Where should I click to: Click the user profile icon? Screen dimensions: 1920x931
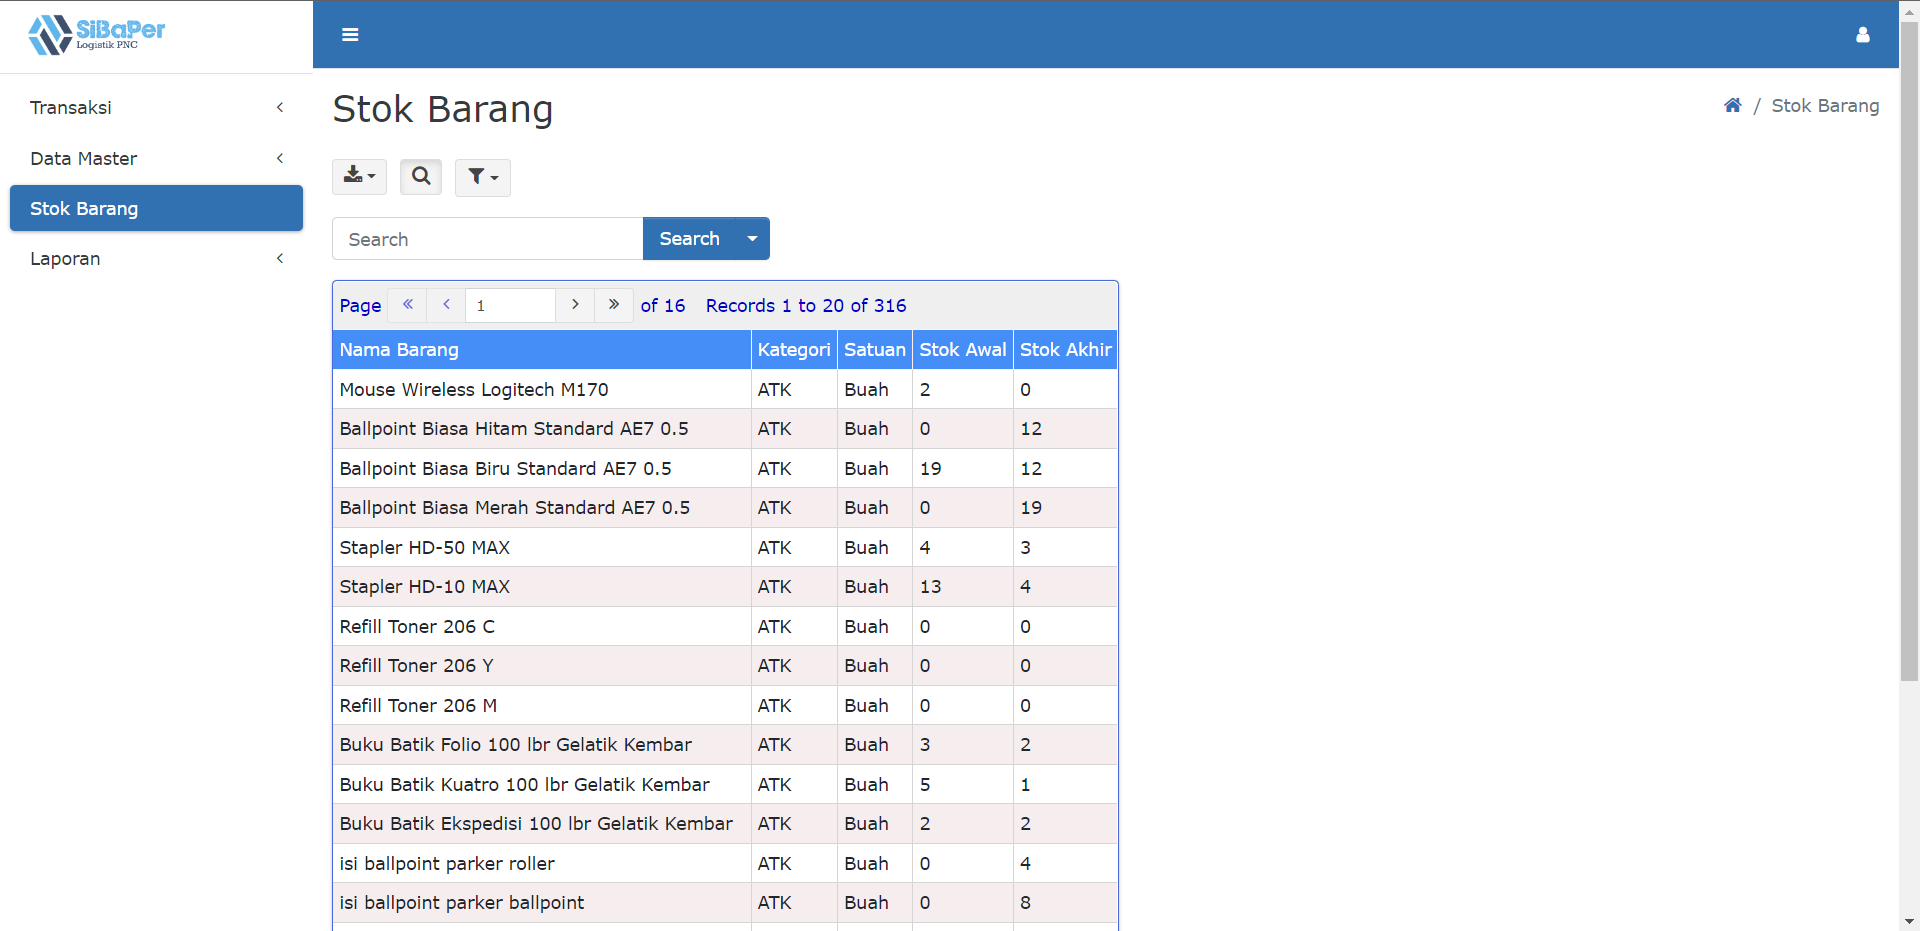(1863, 34)
